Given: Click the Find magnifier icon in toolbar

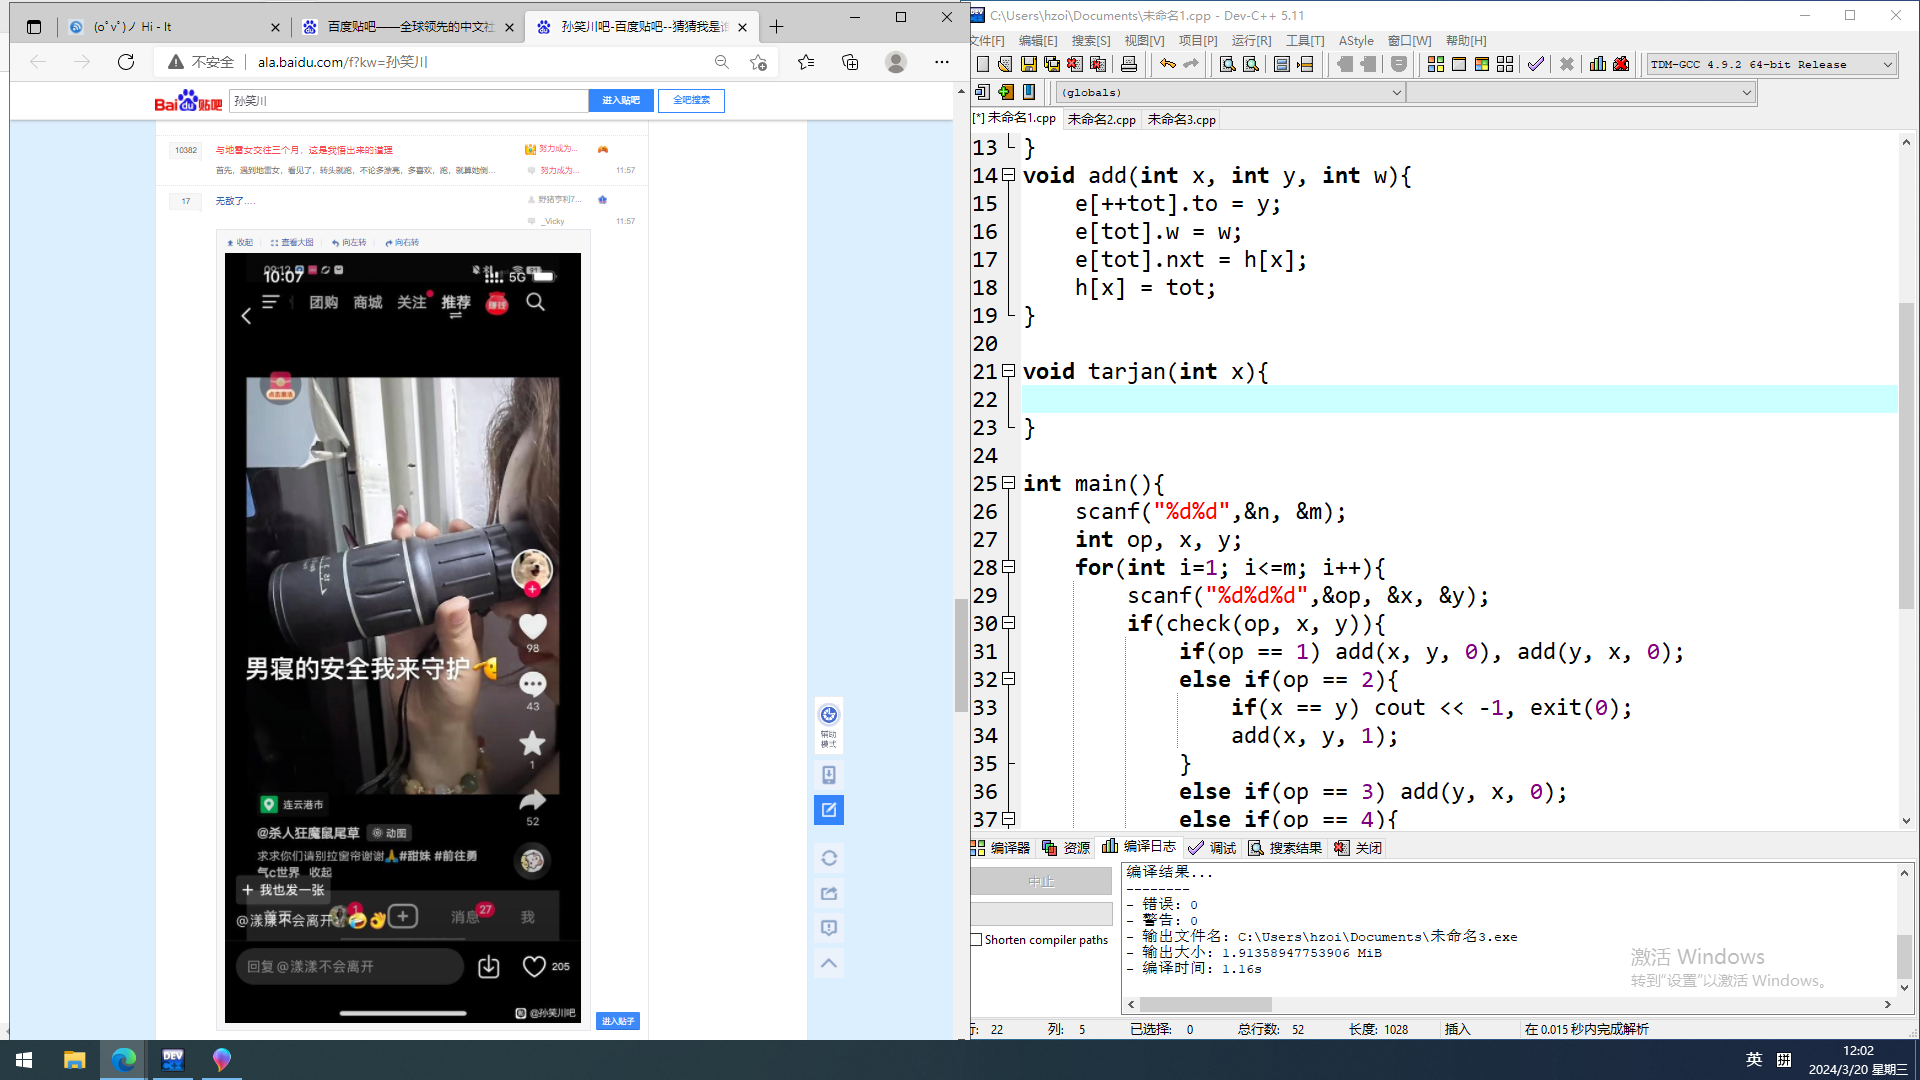Looking at the screenshot, I should [x=1227, y=64].
